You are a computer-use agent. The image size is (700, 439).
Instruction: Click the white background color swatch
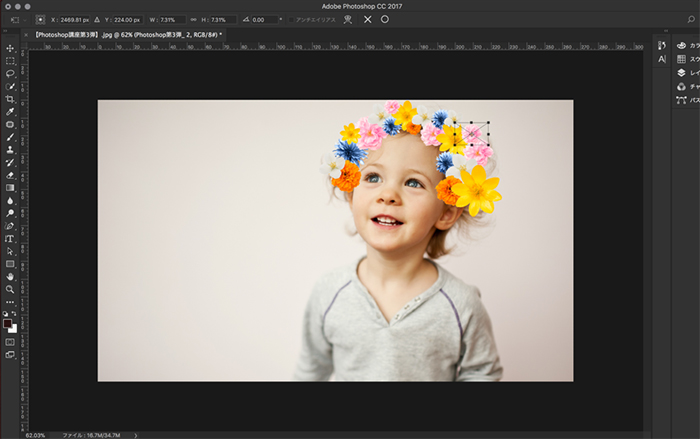click(x=14, y=330)
